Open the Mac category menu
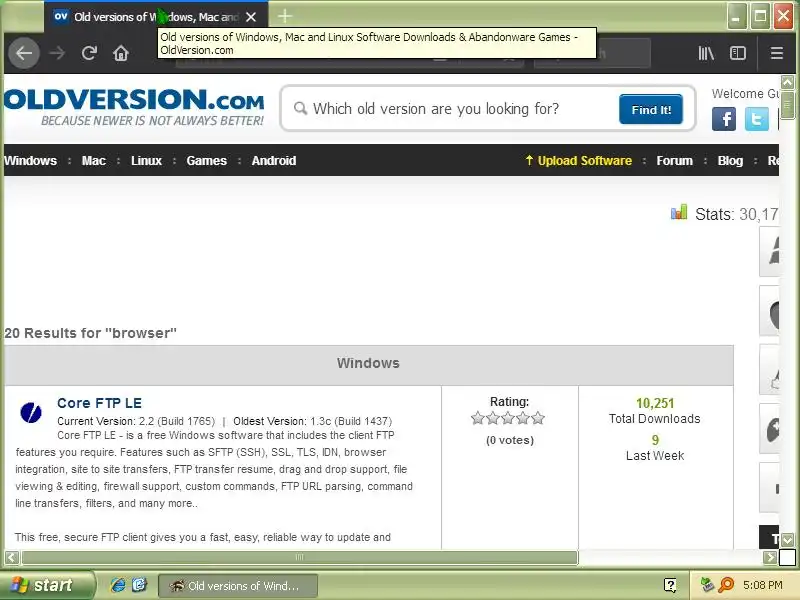Image resolution: width=800 pixels, height=600 pixels. [94, 161]
